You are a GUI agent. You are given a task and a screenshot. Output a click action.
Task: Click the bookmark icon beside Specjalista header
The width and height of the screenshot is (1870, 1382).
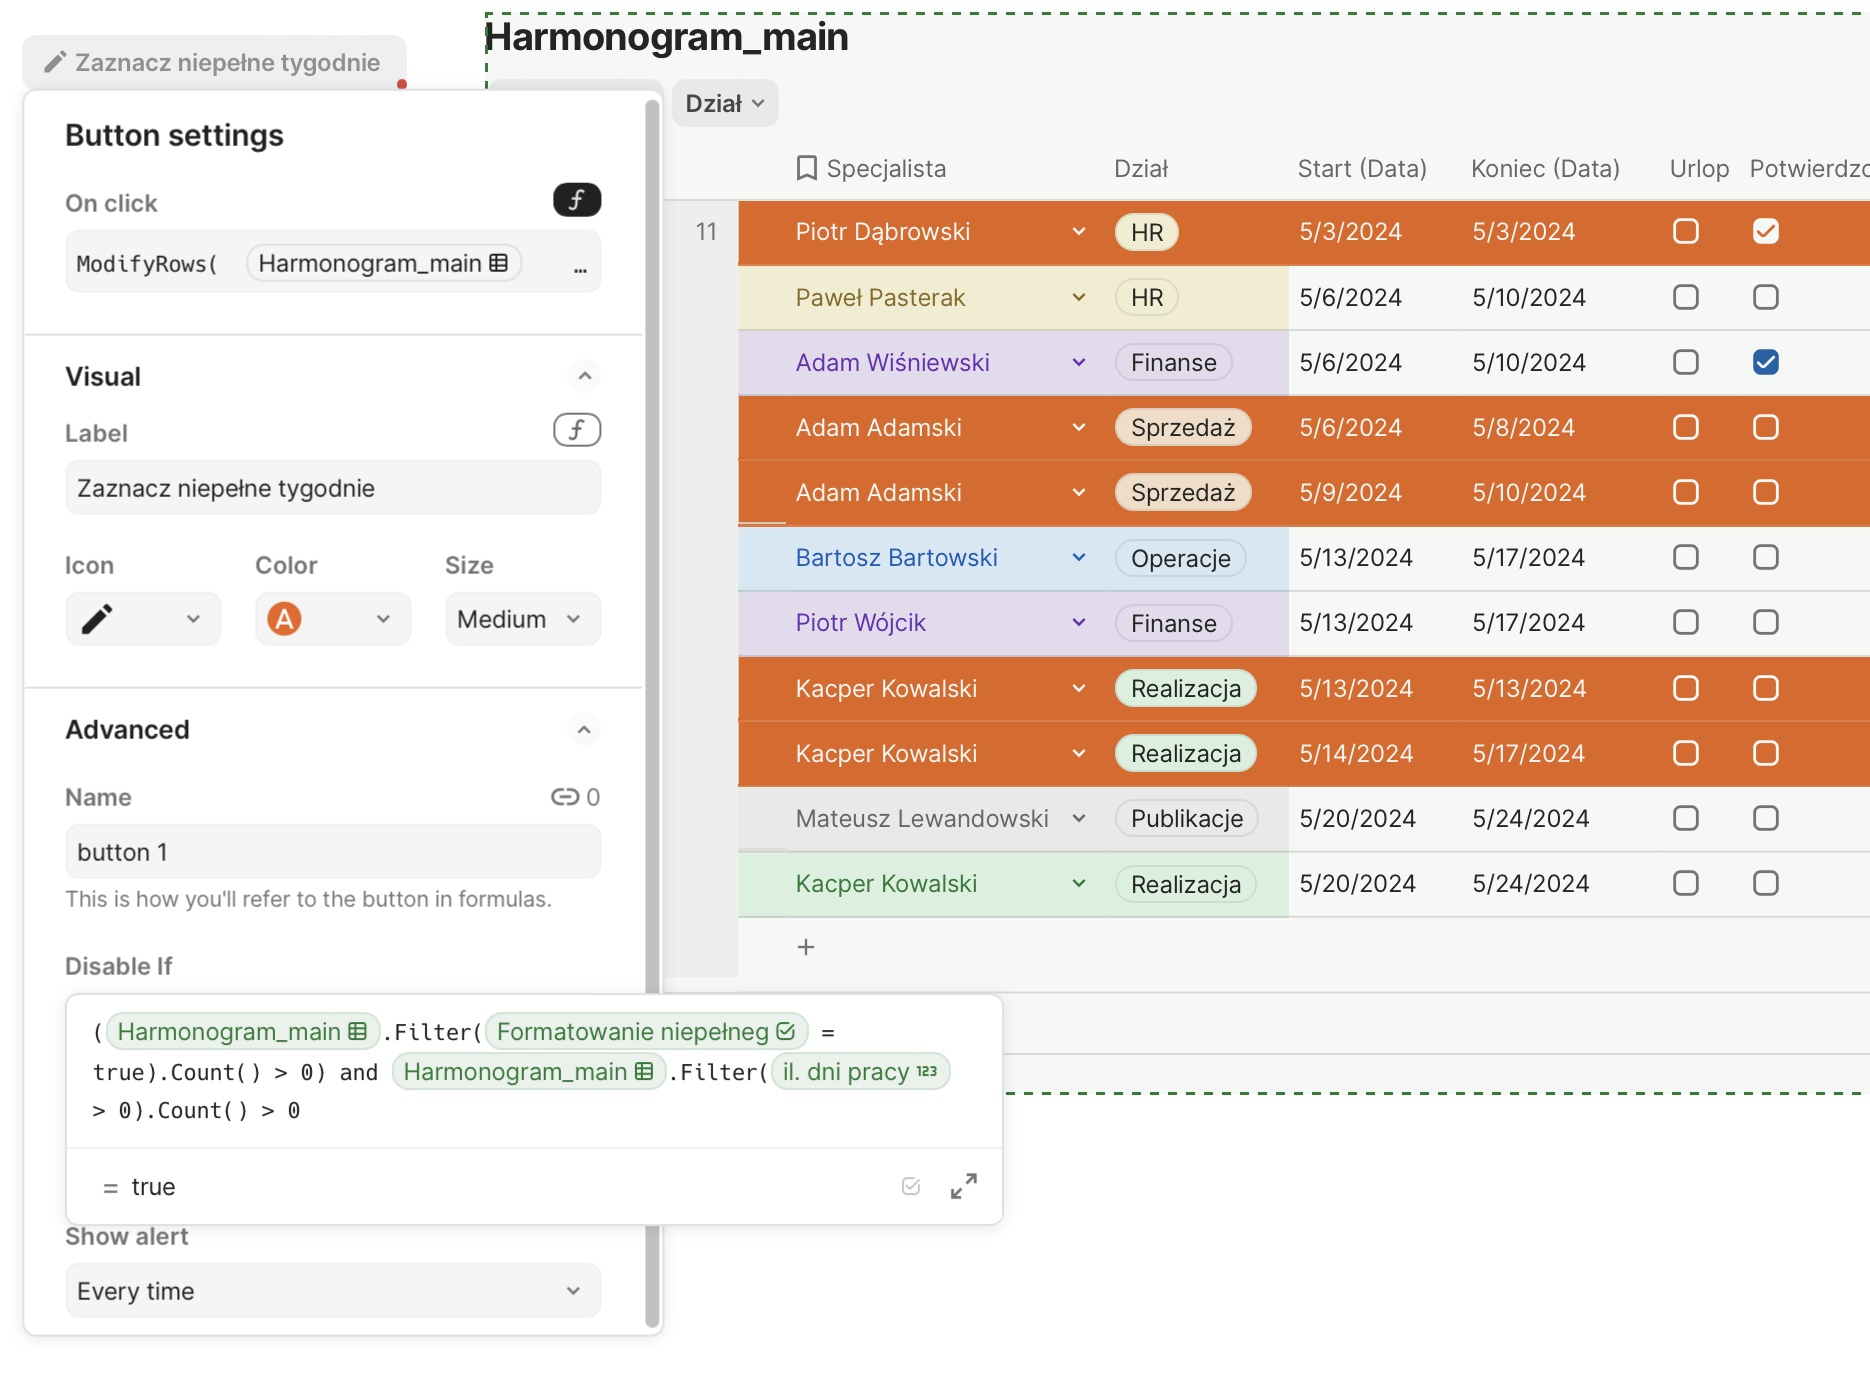coord(806,168)
